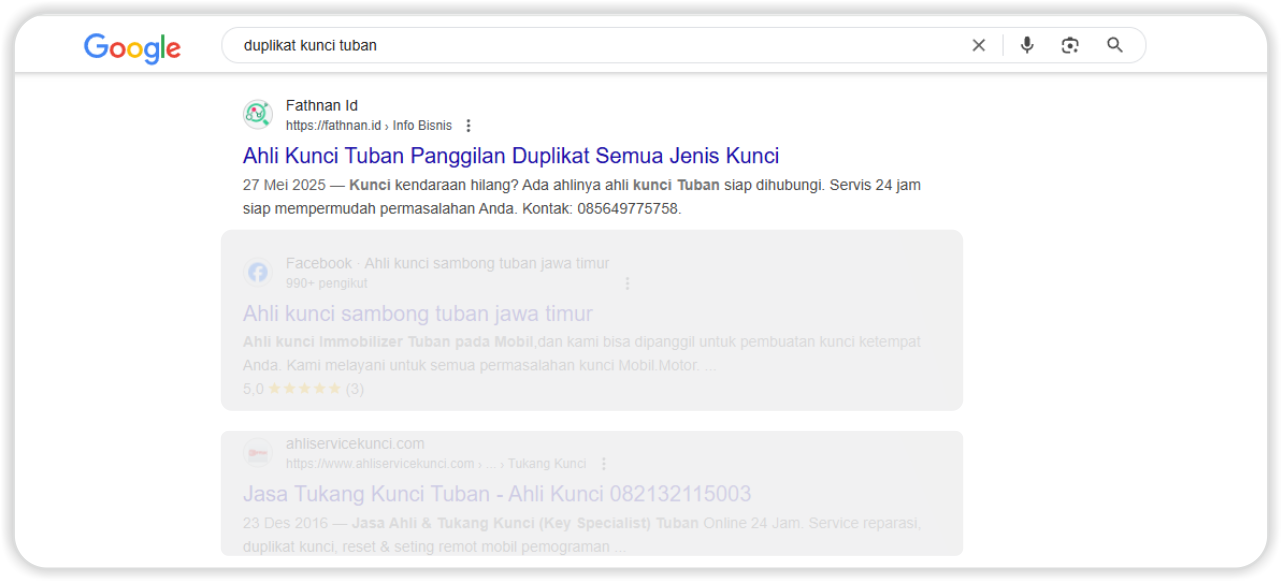The height and width of the screenshot is (582, 1282).
Task: Click the '23 Des 2016' result snippet
Action: pos(582,535)
